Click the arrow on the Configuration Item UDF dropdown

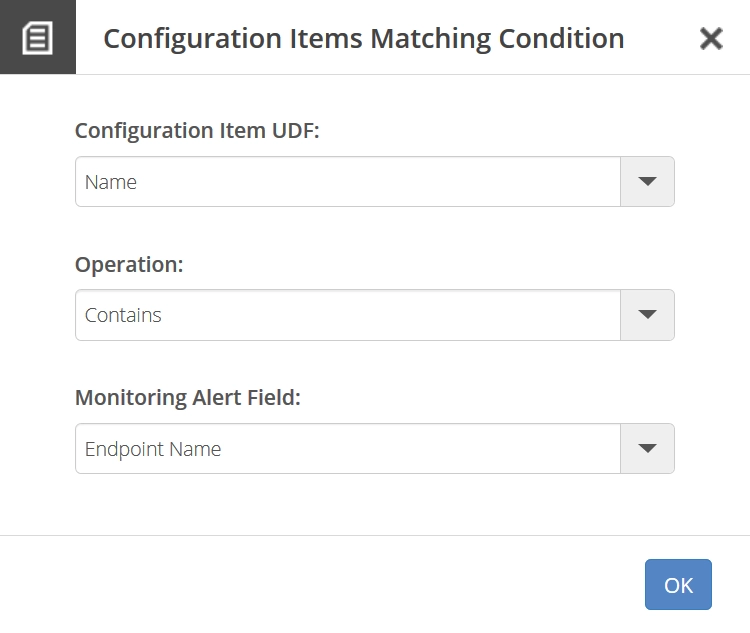(x=647, y=181)
